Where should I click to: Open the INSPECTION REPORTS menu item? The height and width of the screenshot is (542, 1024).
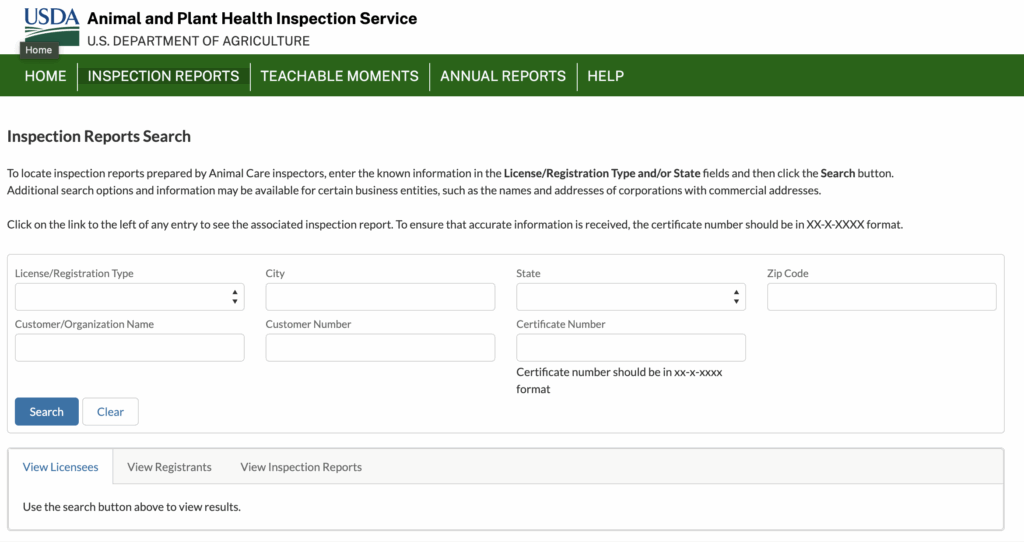click(x=163, y=76)
